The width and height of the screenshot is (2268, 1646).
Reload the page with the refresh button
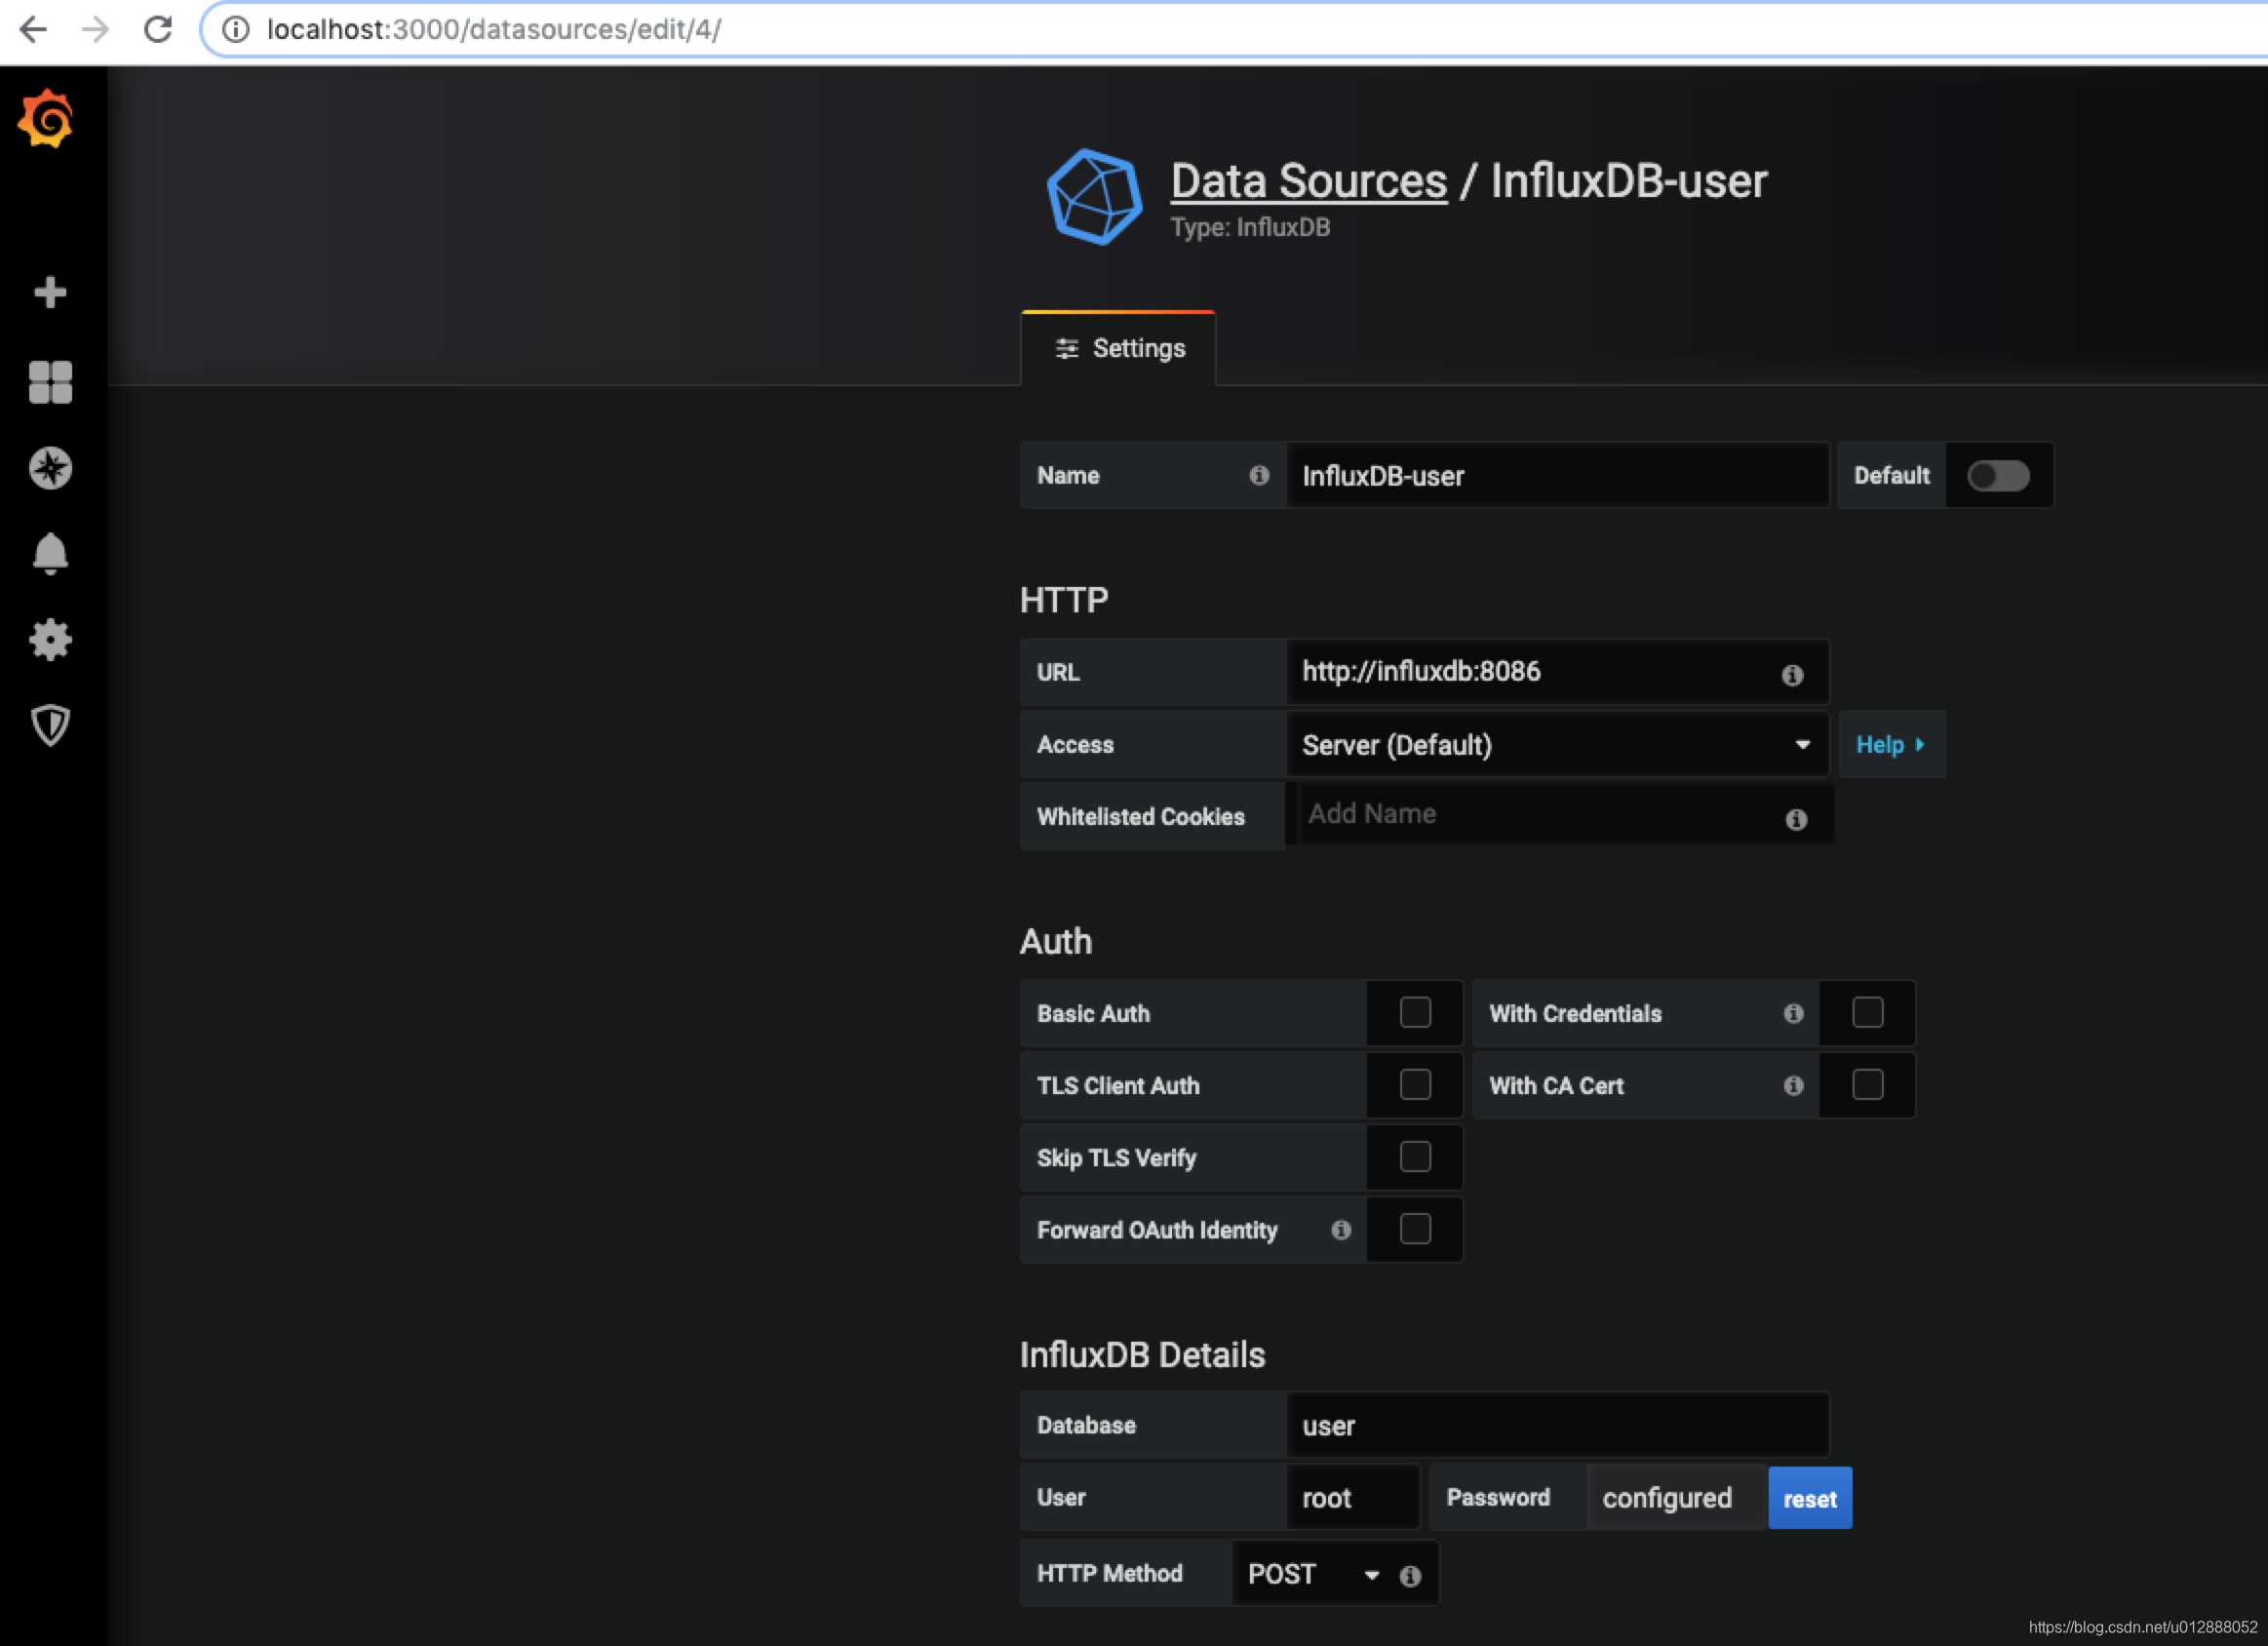click(x=158, y=29)
